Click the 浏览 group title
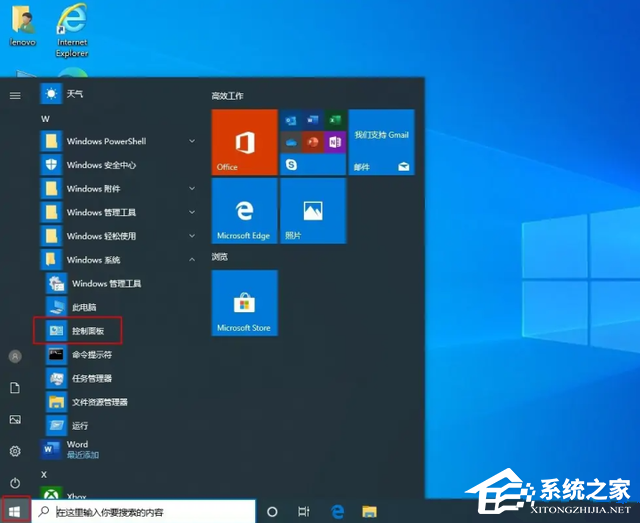The height and width of the screenshot is (523, 640). tap(220, 257)
